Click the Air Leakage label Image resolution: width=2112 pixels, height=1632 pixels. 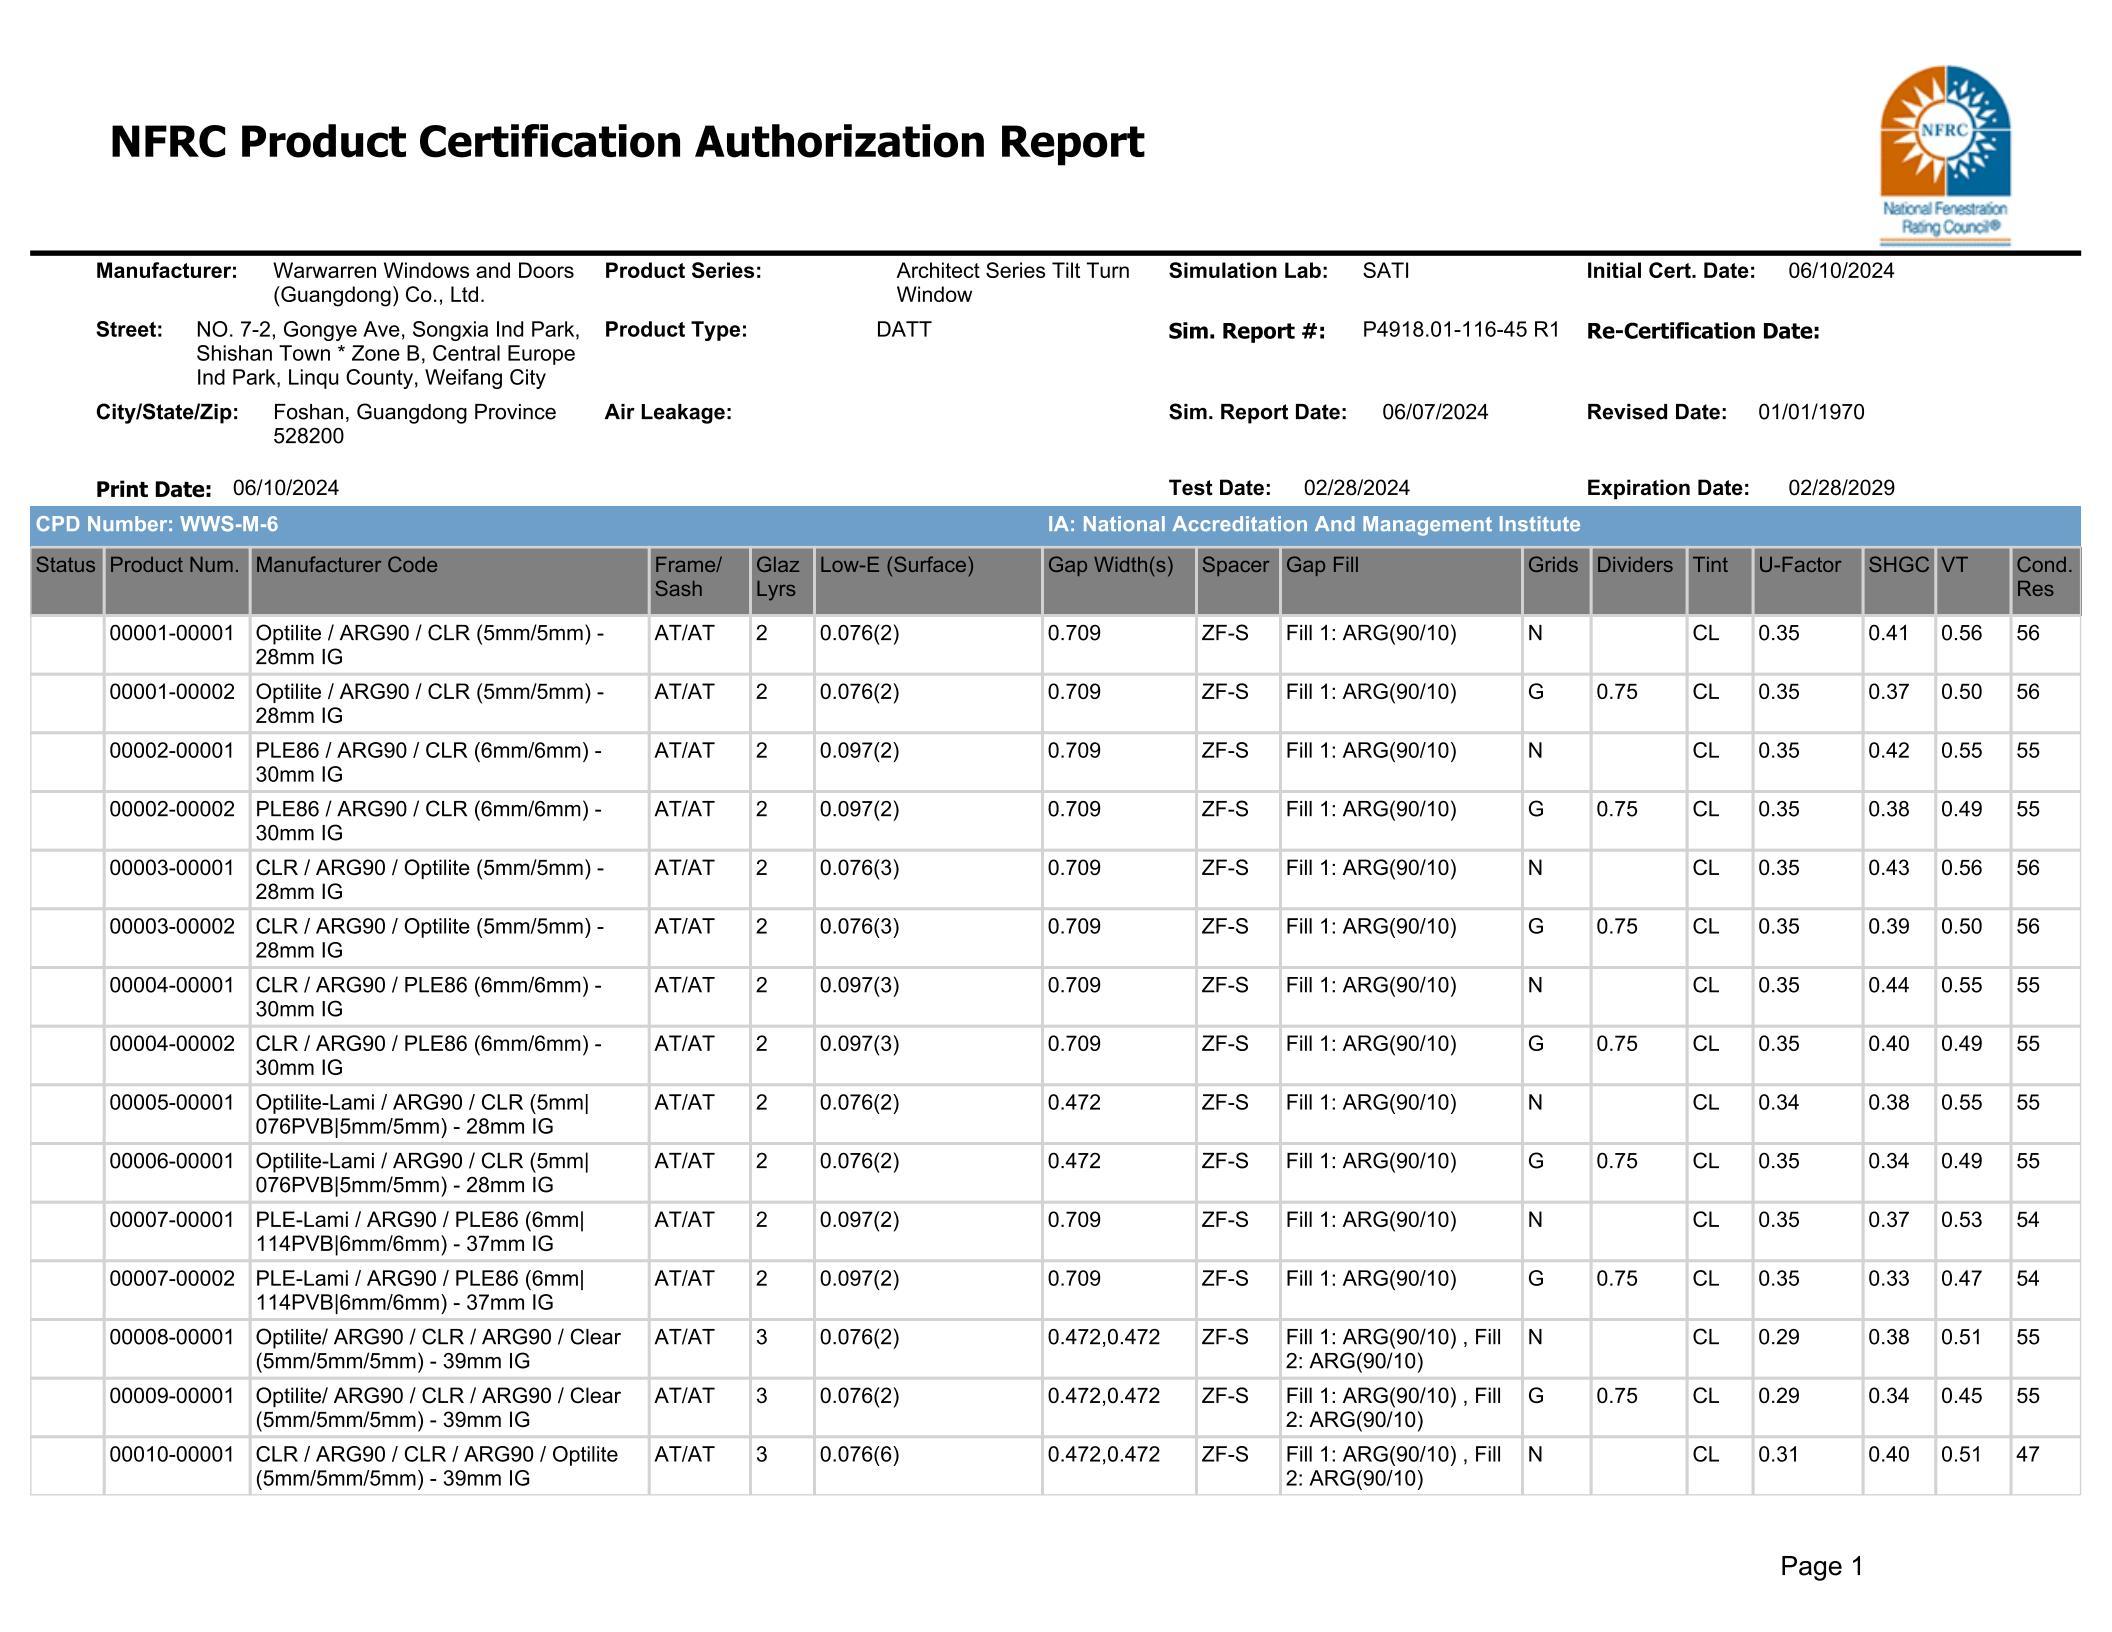tap(668, 412)
